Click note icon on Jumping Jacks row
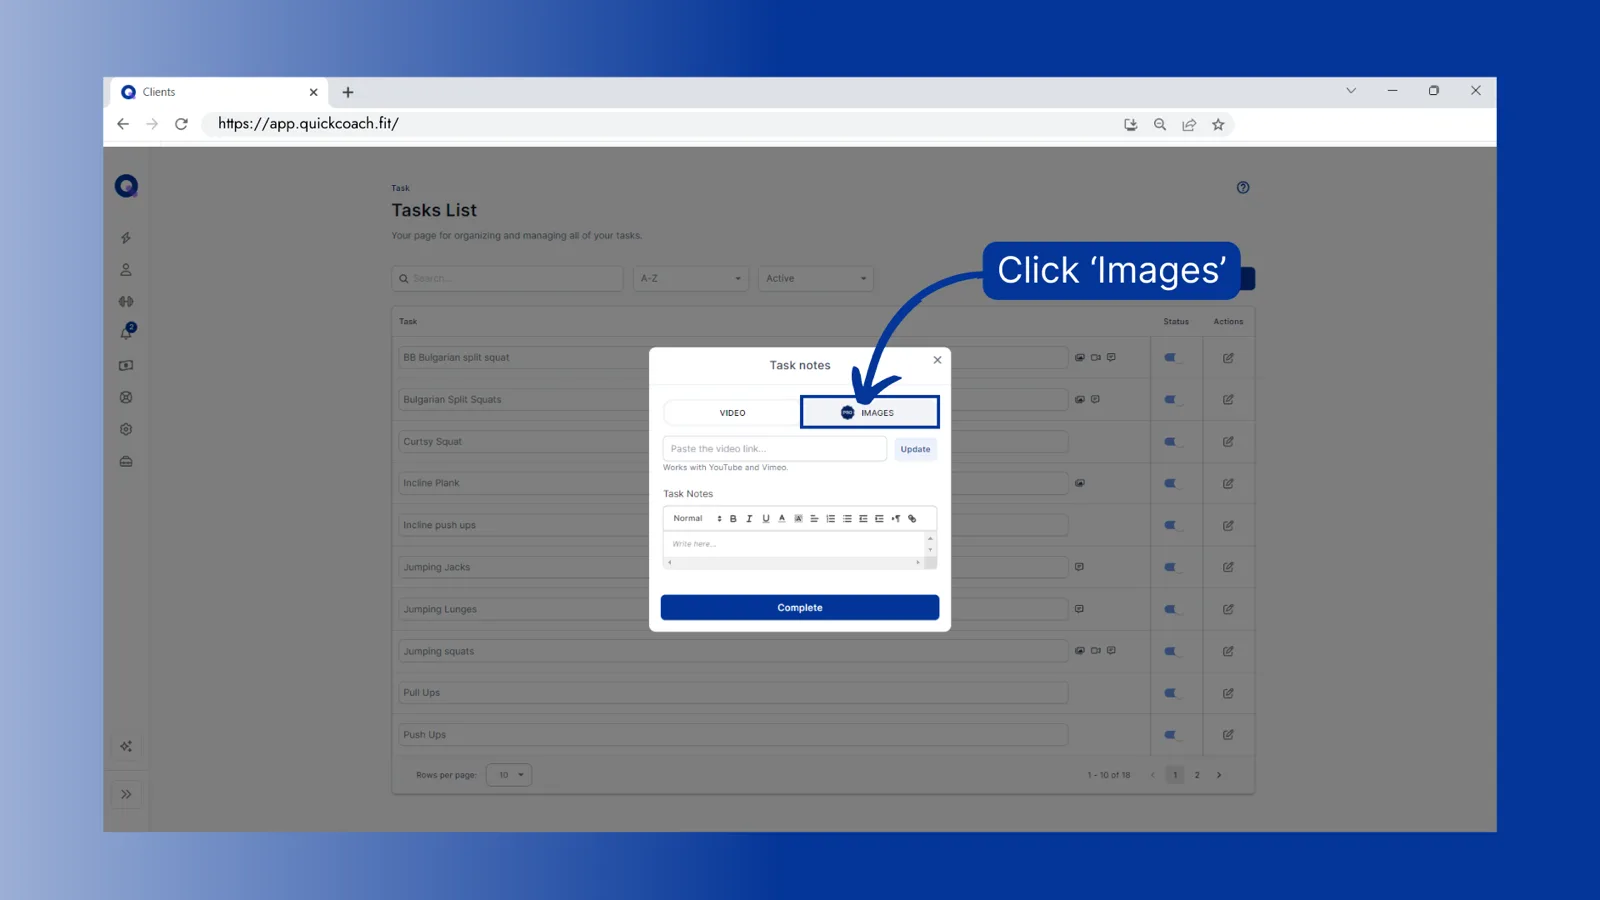Screen dimensions: 1600x900 tap(1080, 567)
